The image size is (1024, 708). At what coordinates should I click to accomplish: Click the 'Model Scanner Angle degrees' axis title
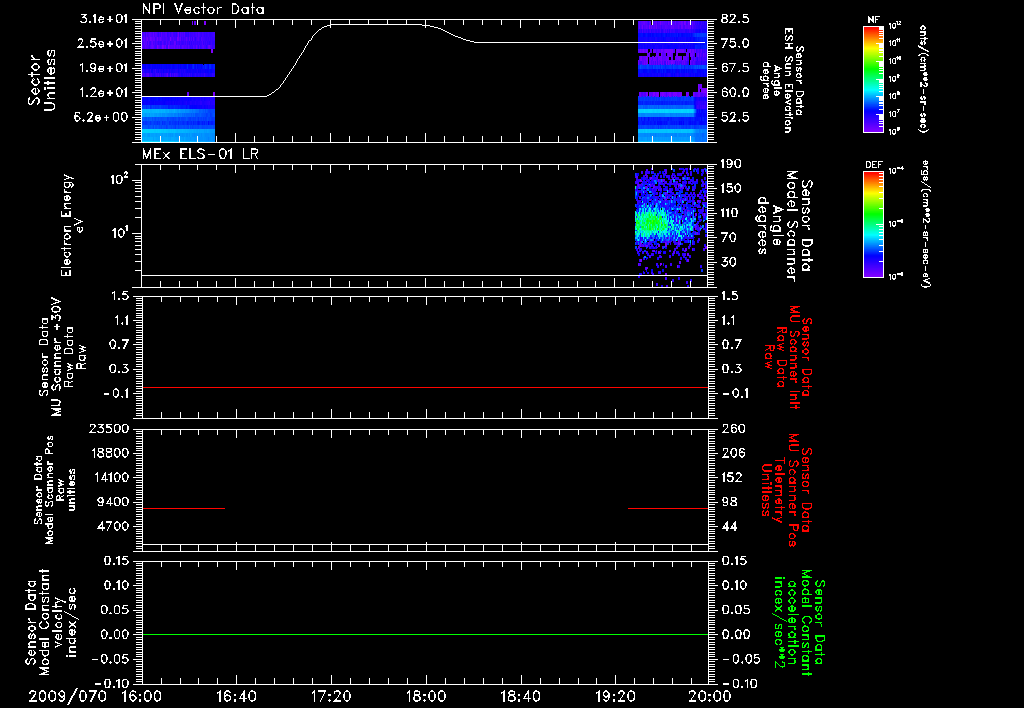coord(784,226)
